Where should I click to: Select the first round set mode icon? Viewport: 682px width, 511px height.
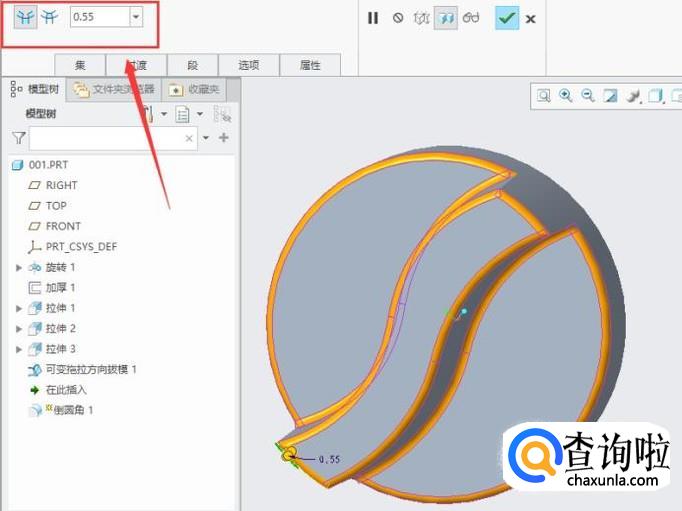[x=25, y=17]
